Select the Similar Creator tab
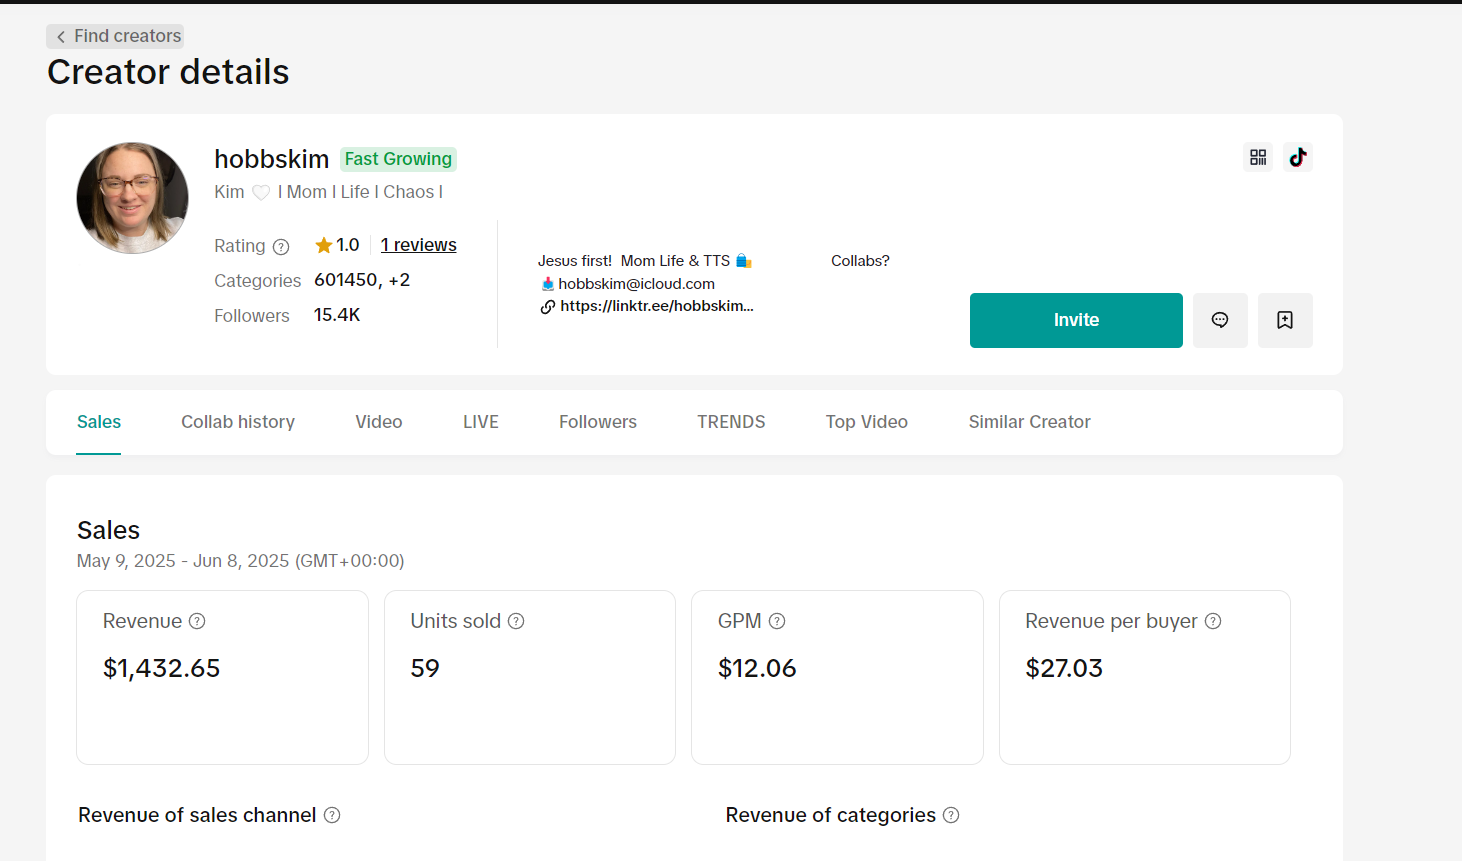The height and width of the screenshot is (861, 1462). (x=1029, y=422)
